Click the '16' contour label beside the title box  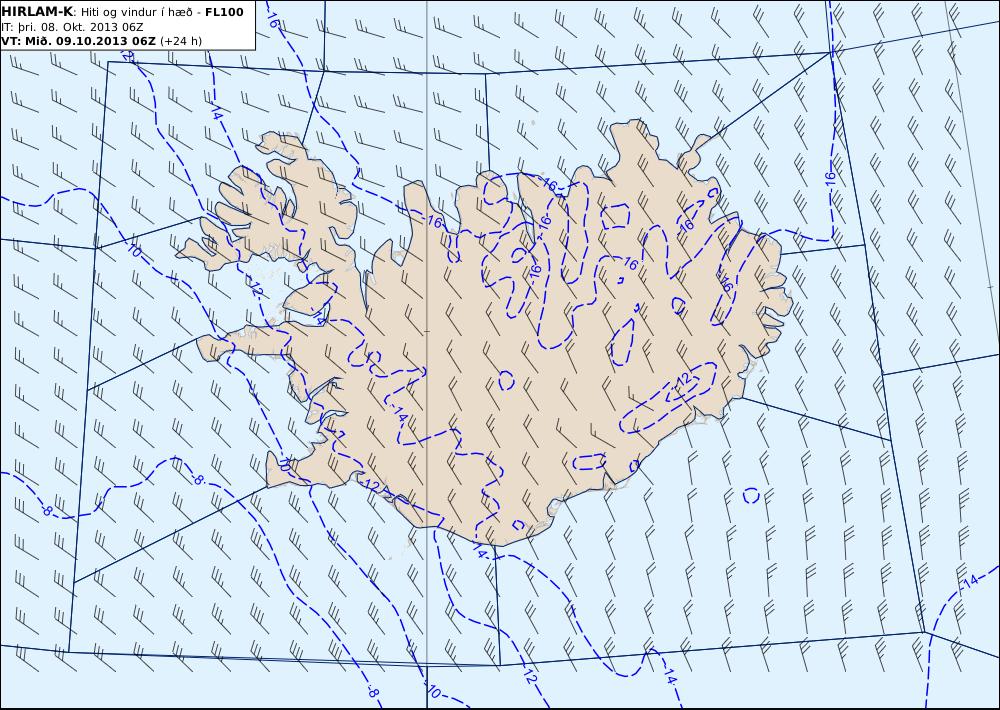click(272, 20)
